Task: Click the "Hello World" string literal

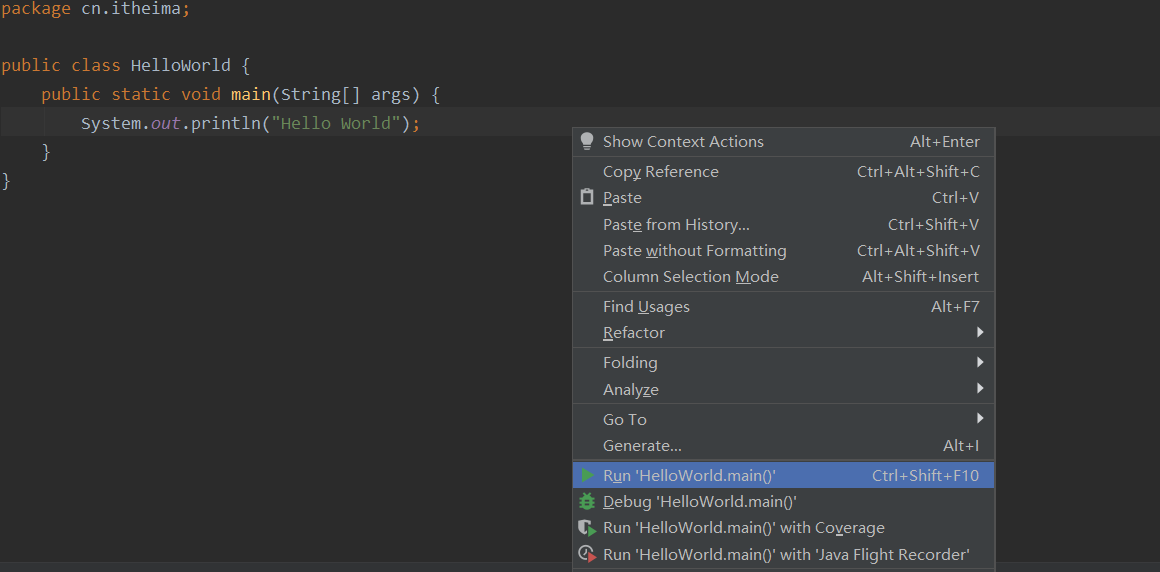Action: point(340,124)
